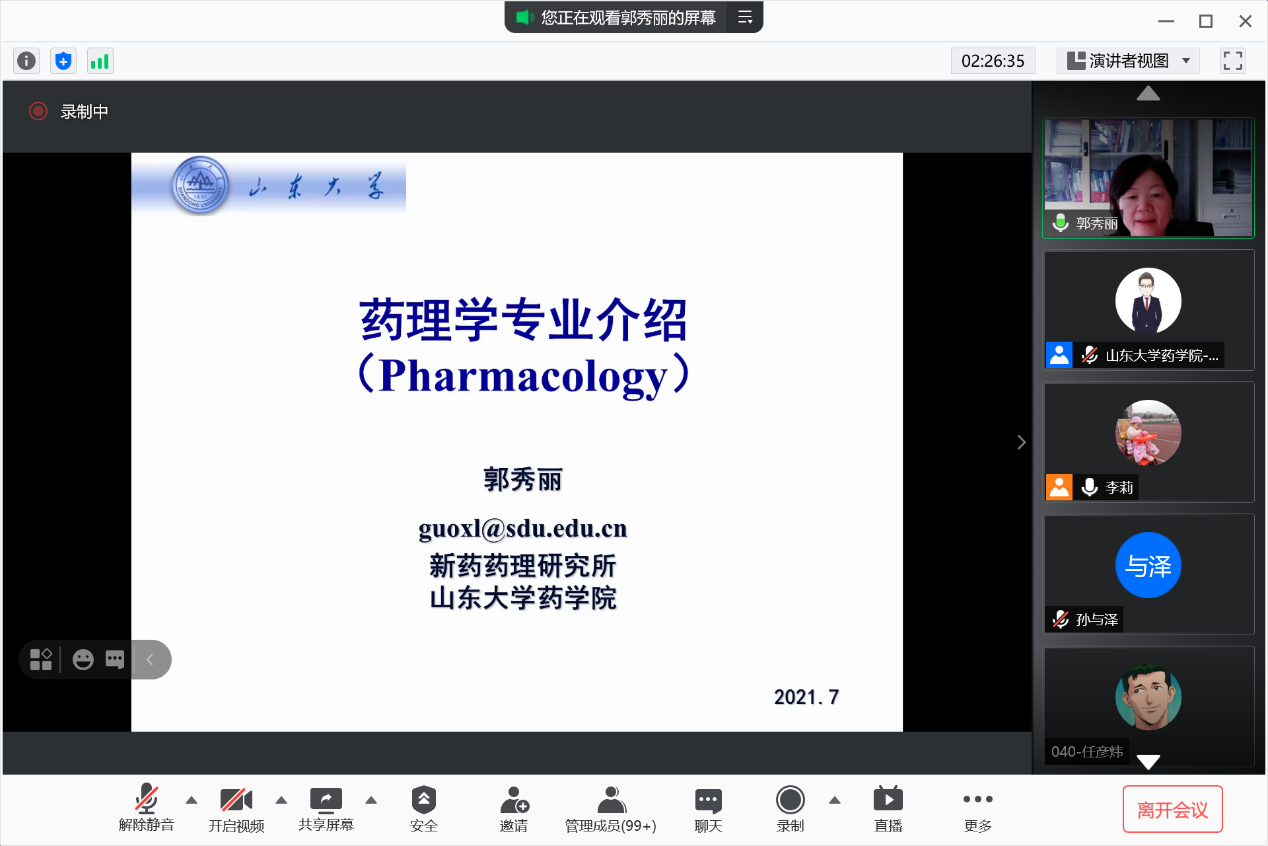
Task: Open the screen-sharing options menu at top
Action: 744,17
